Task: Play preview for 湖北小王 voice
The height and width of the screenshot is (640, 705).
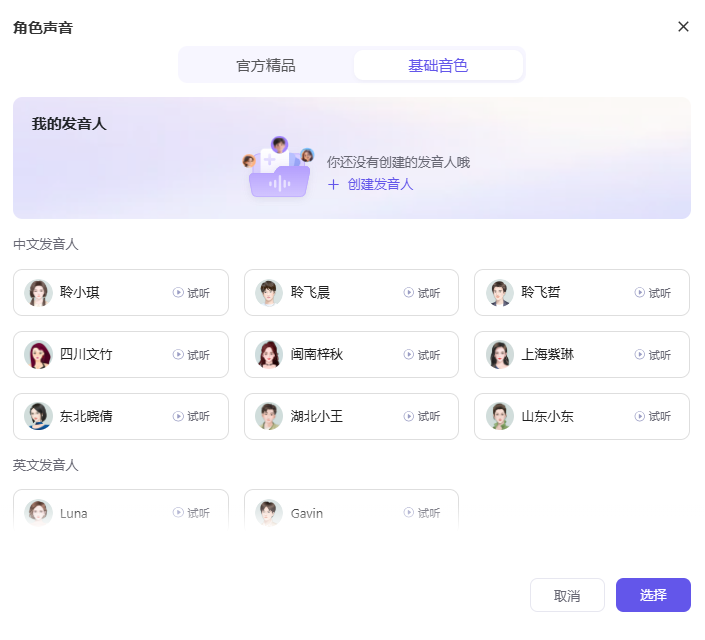Action: [422, 416]
